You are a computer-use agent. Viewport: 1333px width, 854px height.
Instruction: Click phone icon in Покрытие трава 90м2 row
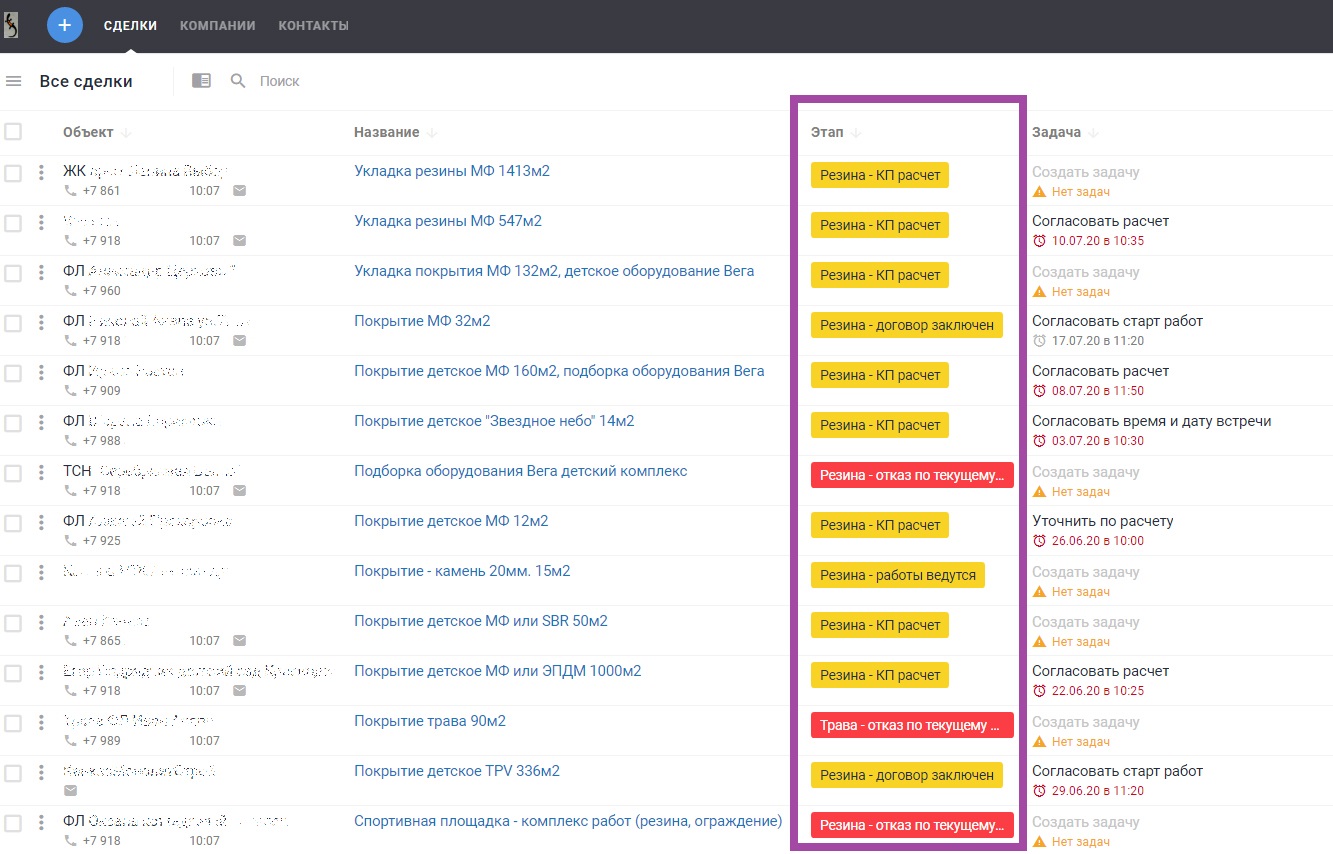[70, 741]
